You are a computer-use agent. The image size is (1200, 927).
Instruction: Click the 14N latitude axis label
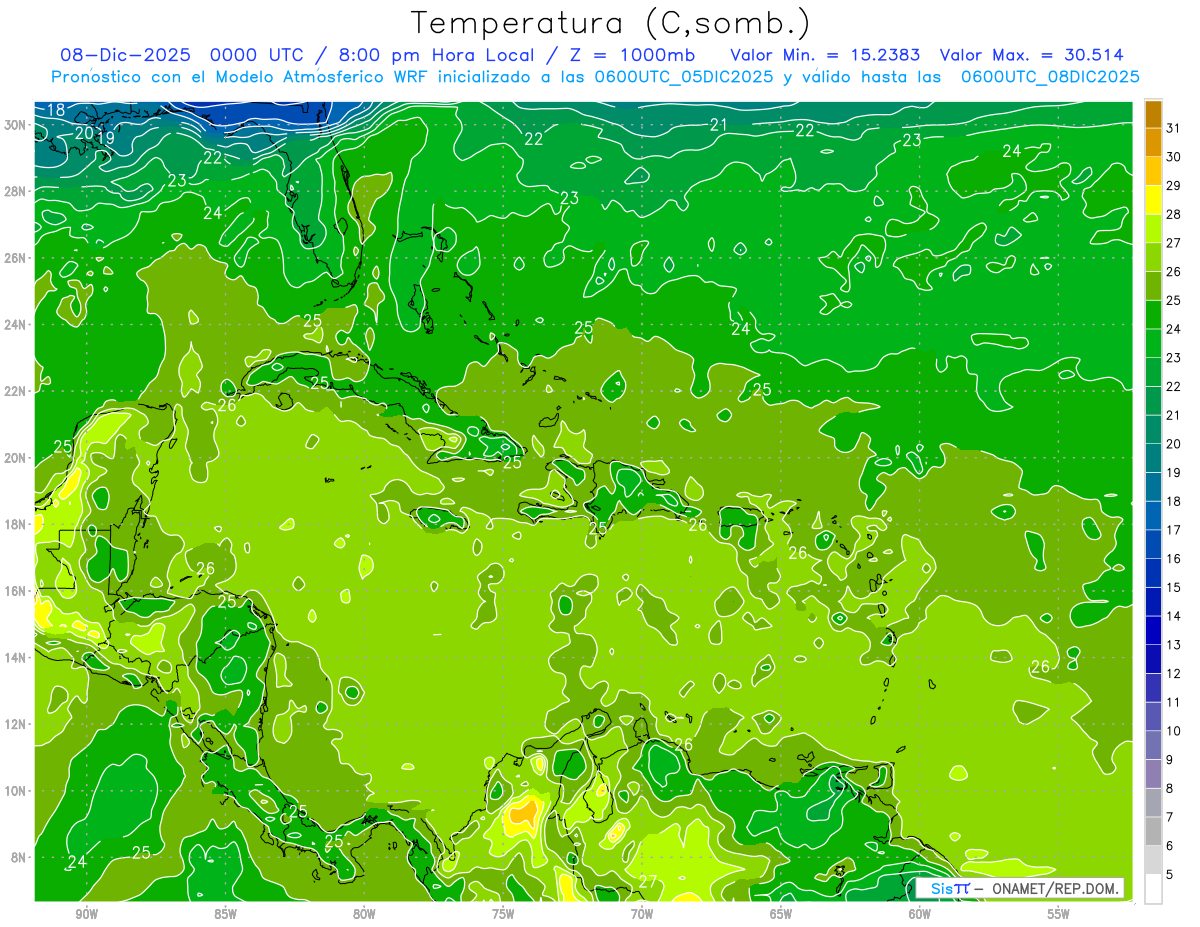(15, 658)
